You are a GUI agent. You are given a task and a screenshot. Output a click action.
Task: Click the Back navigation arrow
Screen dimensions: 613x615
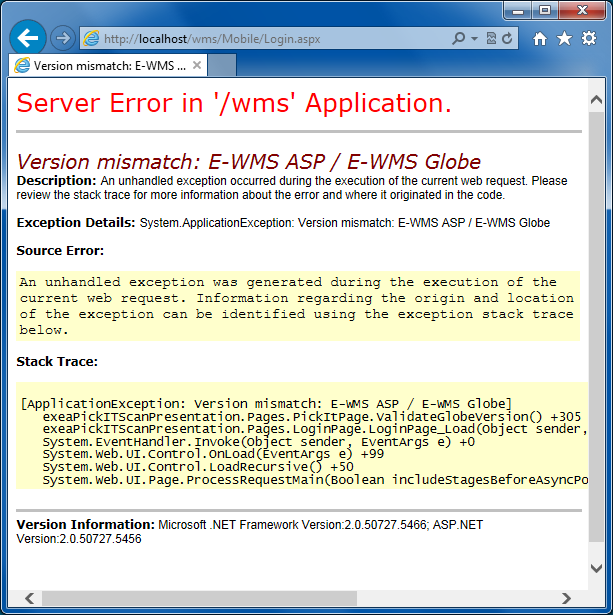[x=29, y=38]
